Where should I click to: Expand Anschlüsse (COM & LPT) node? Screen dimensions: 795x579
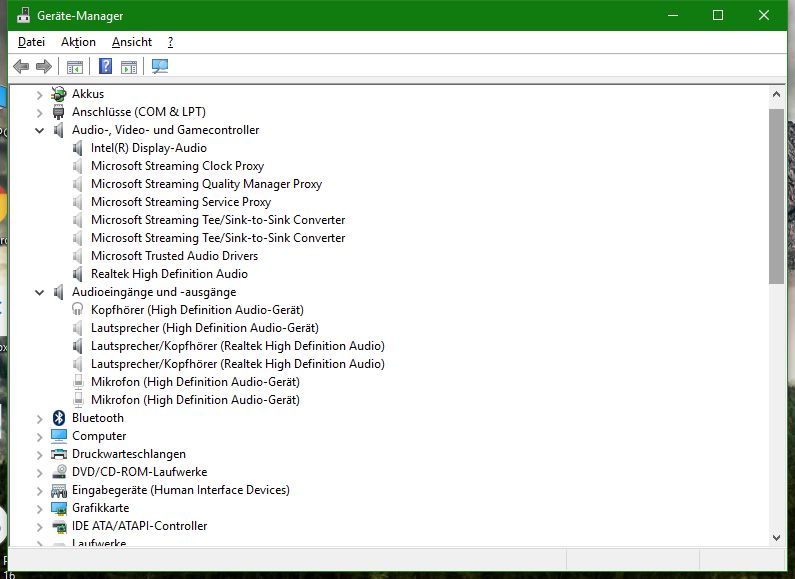40,113
